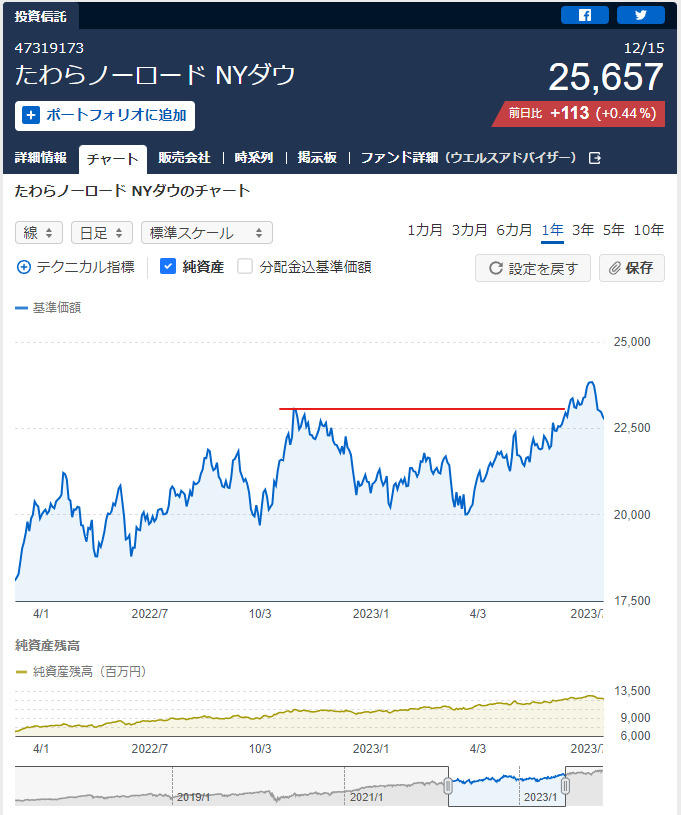Select the 3年 time range
The image size is (681, 815).
(x=583, y=230)
